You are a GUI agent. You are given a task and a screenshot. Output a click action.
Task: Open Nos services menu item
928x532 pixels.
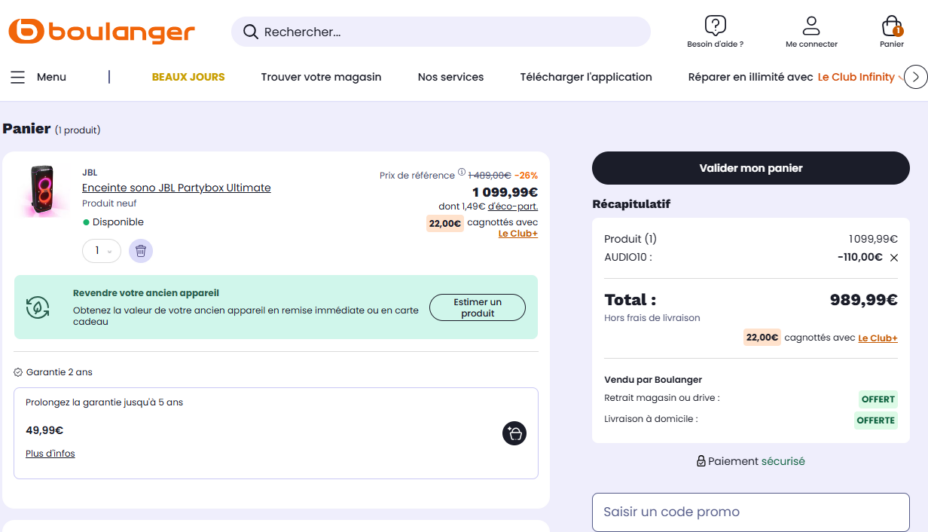click(x=450, y=77)
